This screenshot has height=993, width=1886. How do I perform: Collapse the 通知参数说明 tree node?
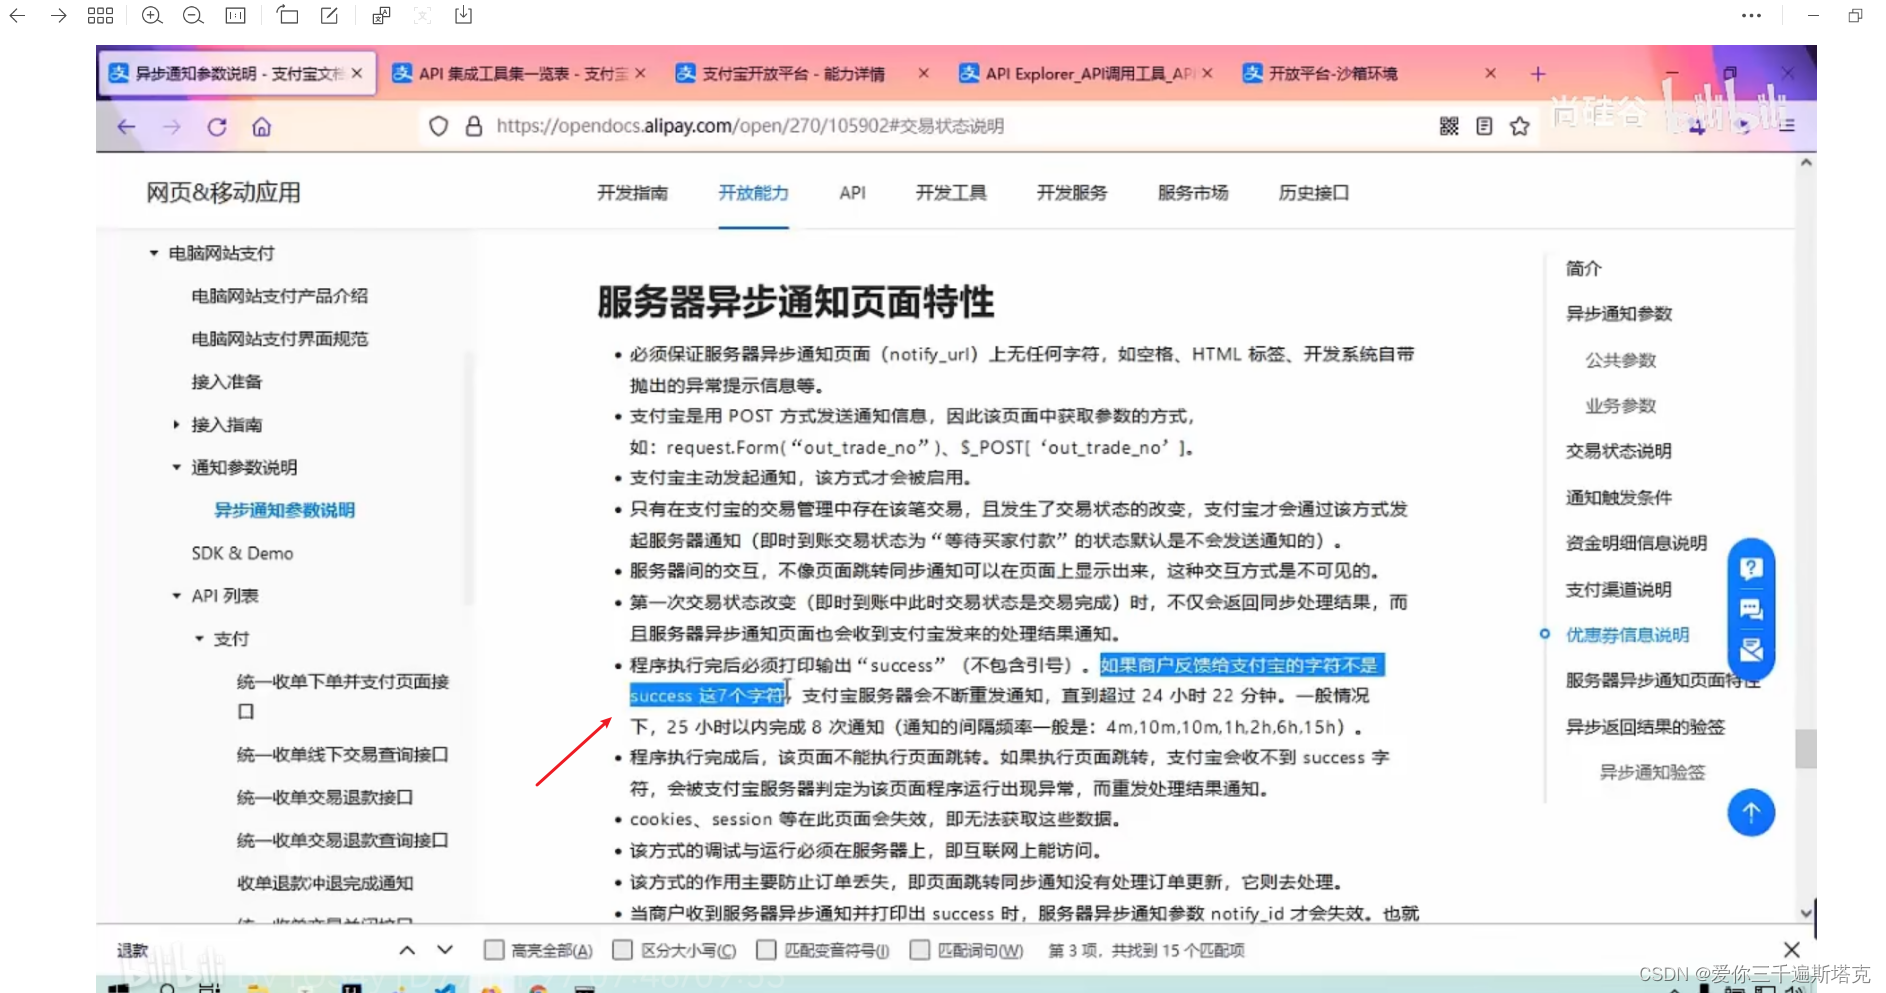[176, 467]
